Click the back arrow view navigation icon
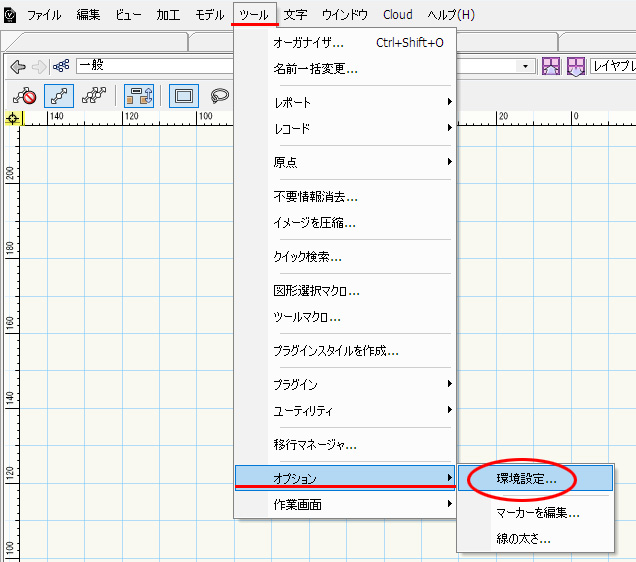Screen dimensions: 636x562 (x=17, y=67)
